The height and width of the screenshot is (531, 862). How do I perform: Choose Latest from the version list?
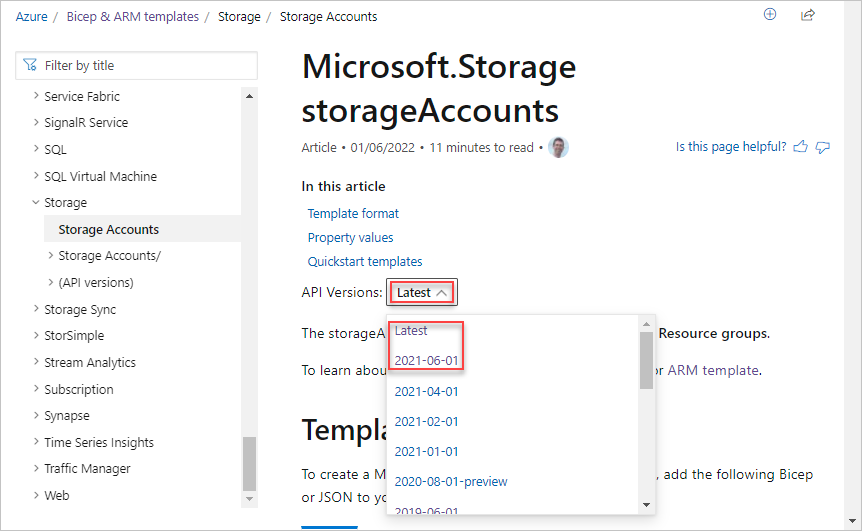coord(411,330)
